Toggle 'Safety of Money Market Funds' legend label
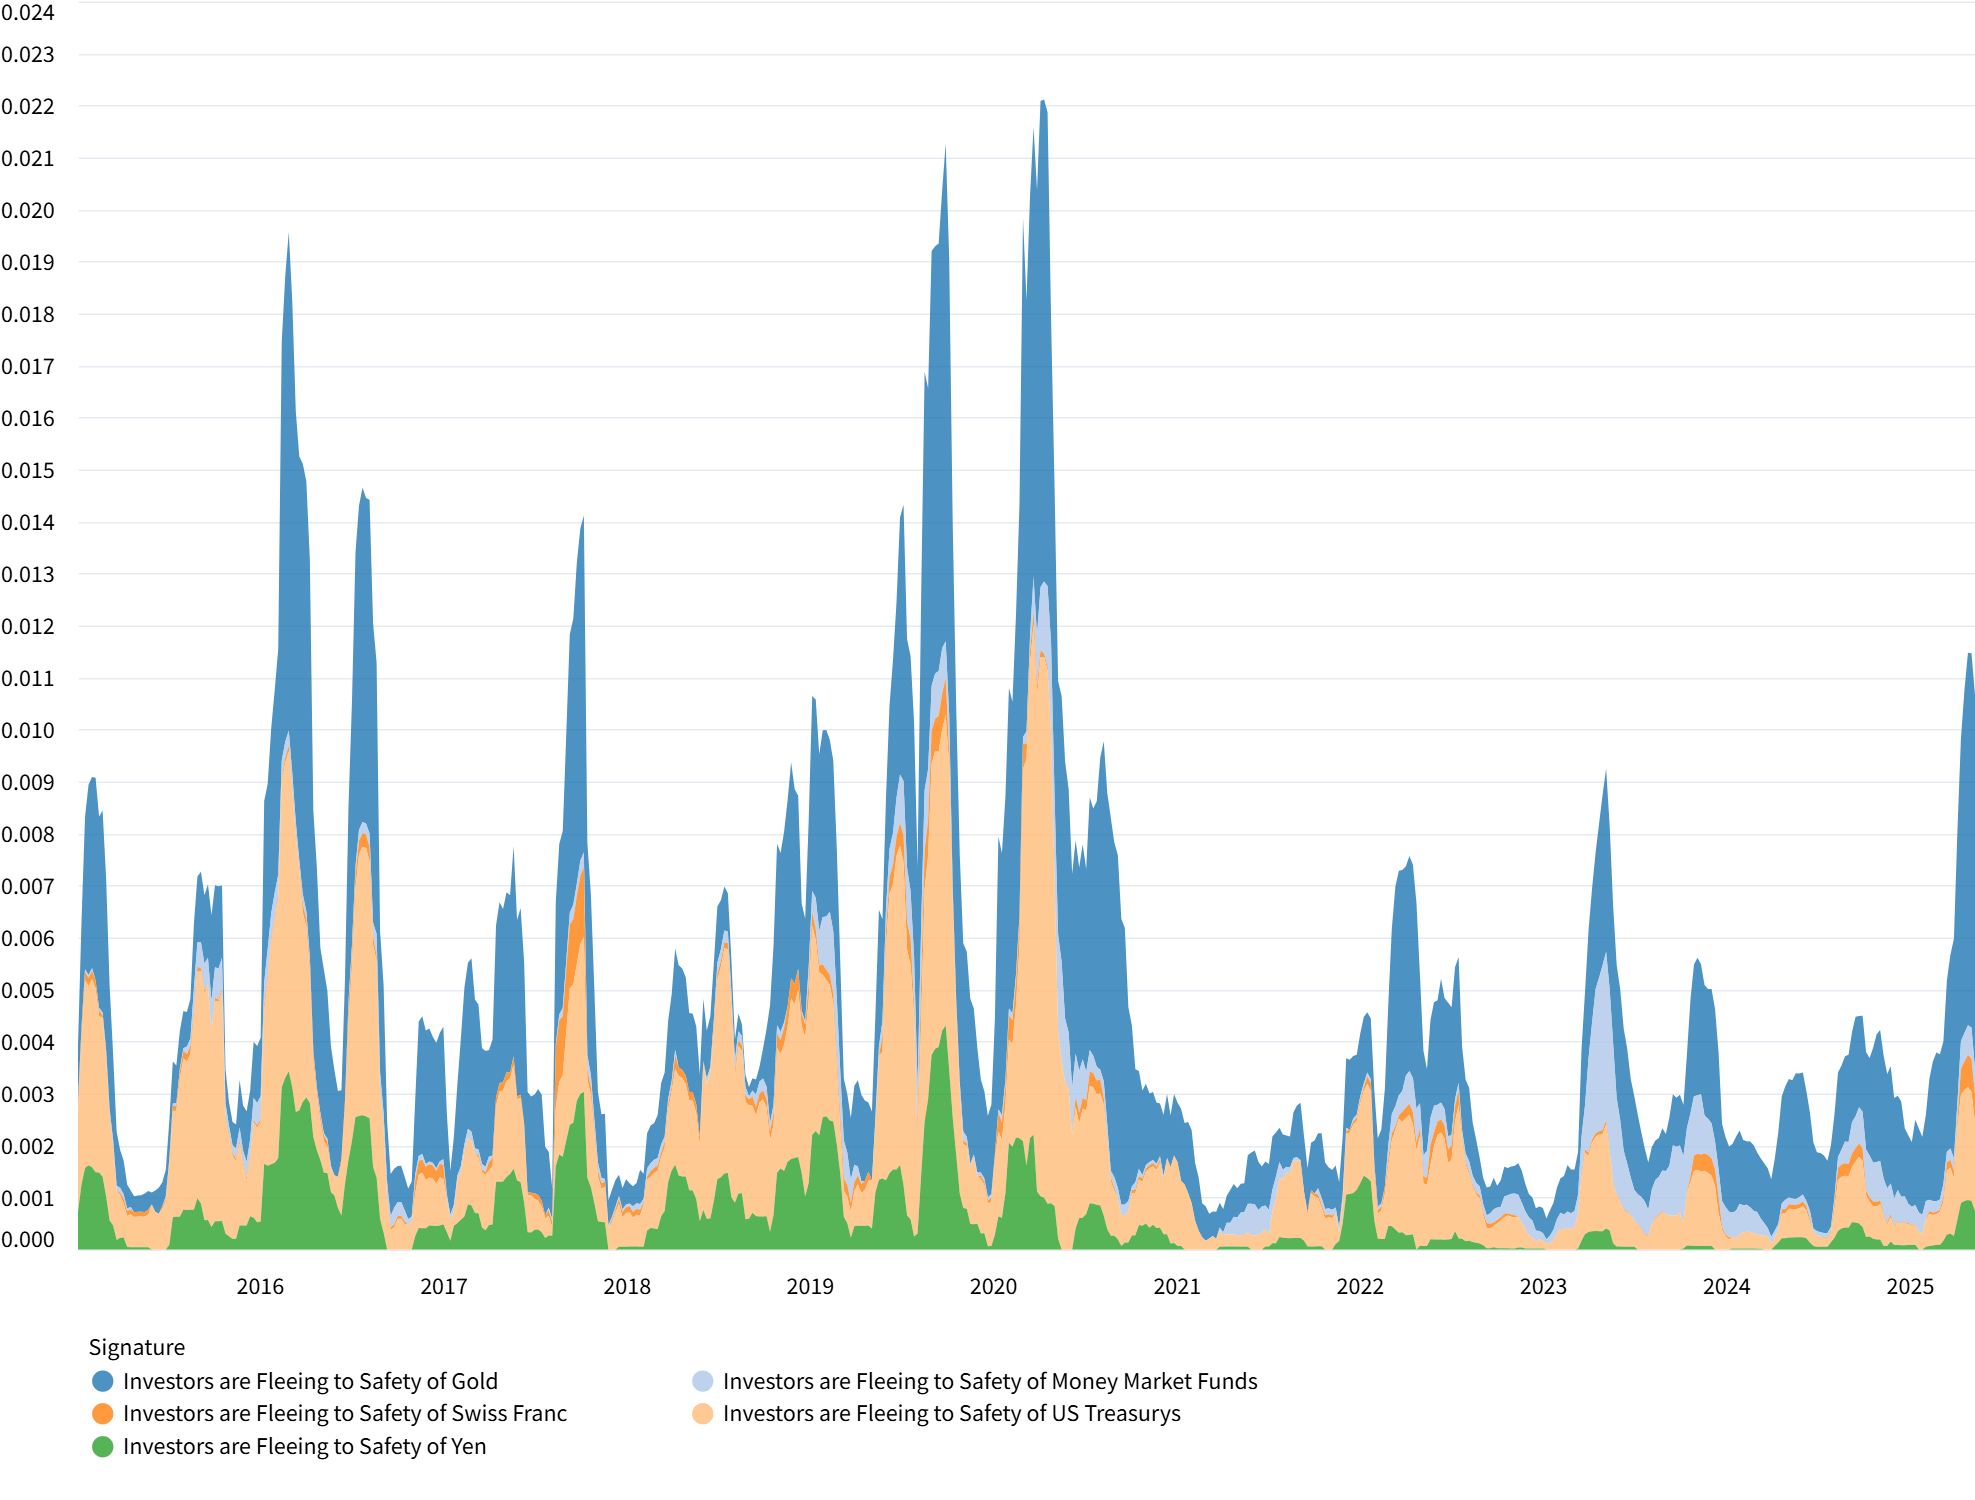The image size is (1975, 1500). point(990,1381)
